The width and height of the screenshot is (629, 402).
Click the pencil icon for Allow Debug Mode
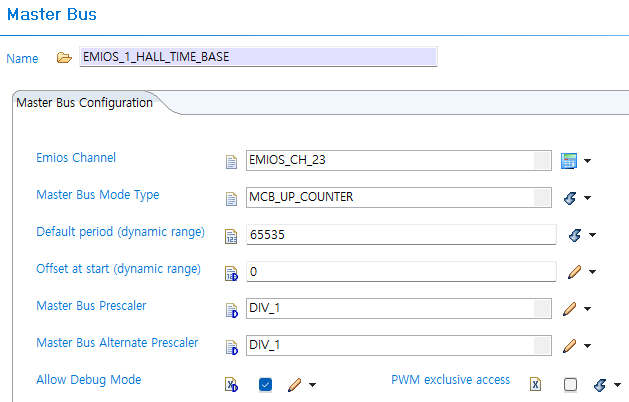tap(294, 385)
